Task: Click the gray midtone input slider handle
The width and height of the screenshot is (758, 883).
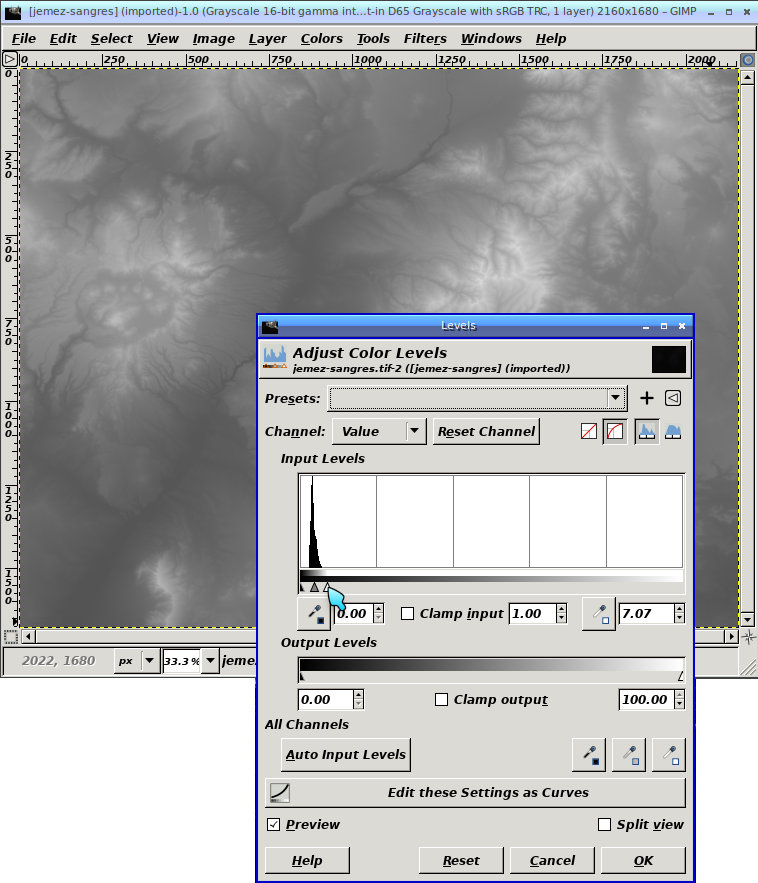Action: pos(314,587)
